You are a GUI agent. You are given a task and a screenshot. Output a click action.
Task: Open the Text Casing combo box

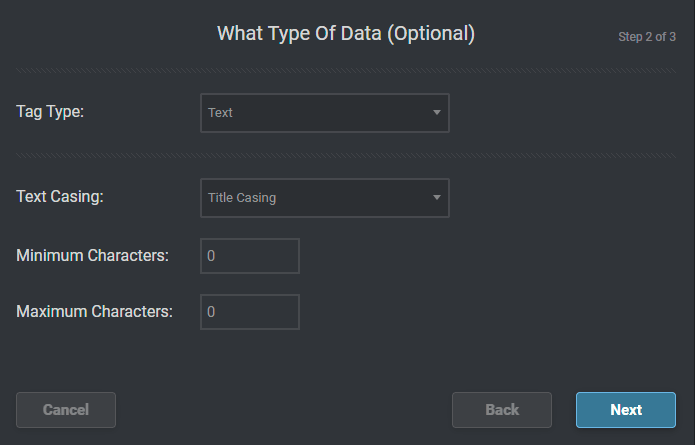pyautogui.click(x=324, y=198)
